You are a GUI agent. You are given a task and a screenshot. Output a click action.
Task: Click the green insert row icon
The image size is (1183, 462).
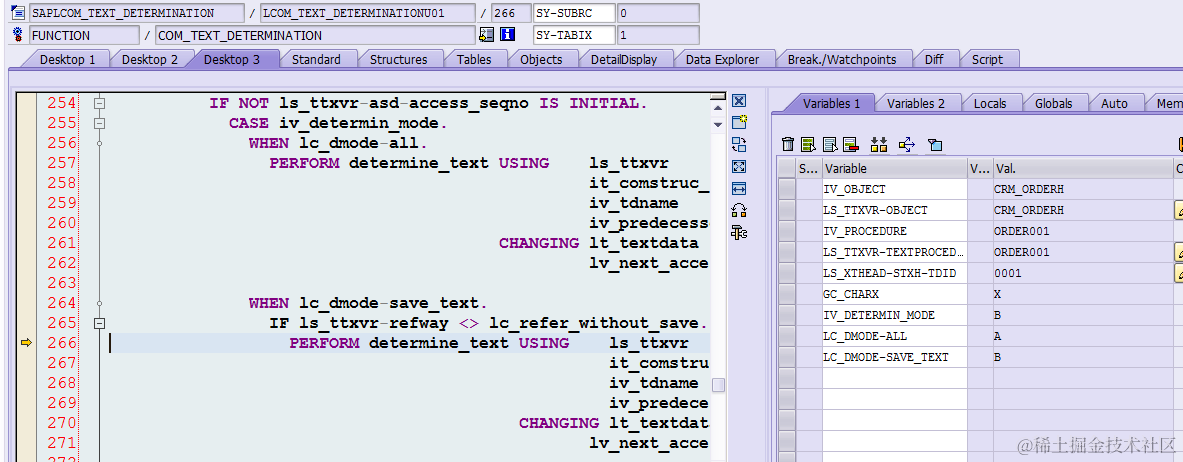(809, 144)
